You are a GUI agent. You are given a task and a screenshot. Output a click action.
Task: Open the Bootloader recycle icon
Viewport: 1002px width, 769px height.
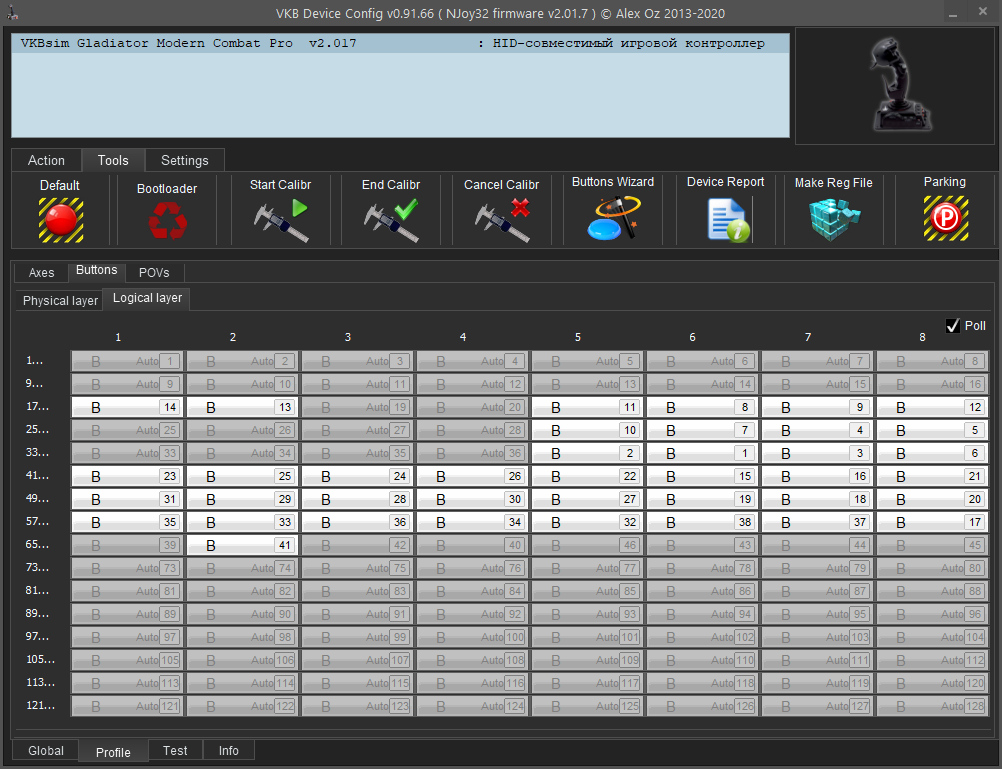coord(167,221)
